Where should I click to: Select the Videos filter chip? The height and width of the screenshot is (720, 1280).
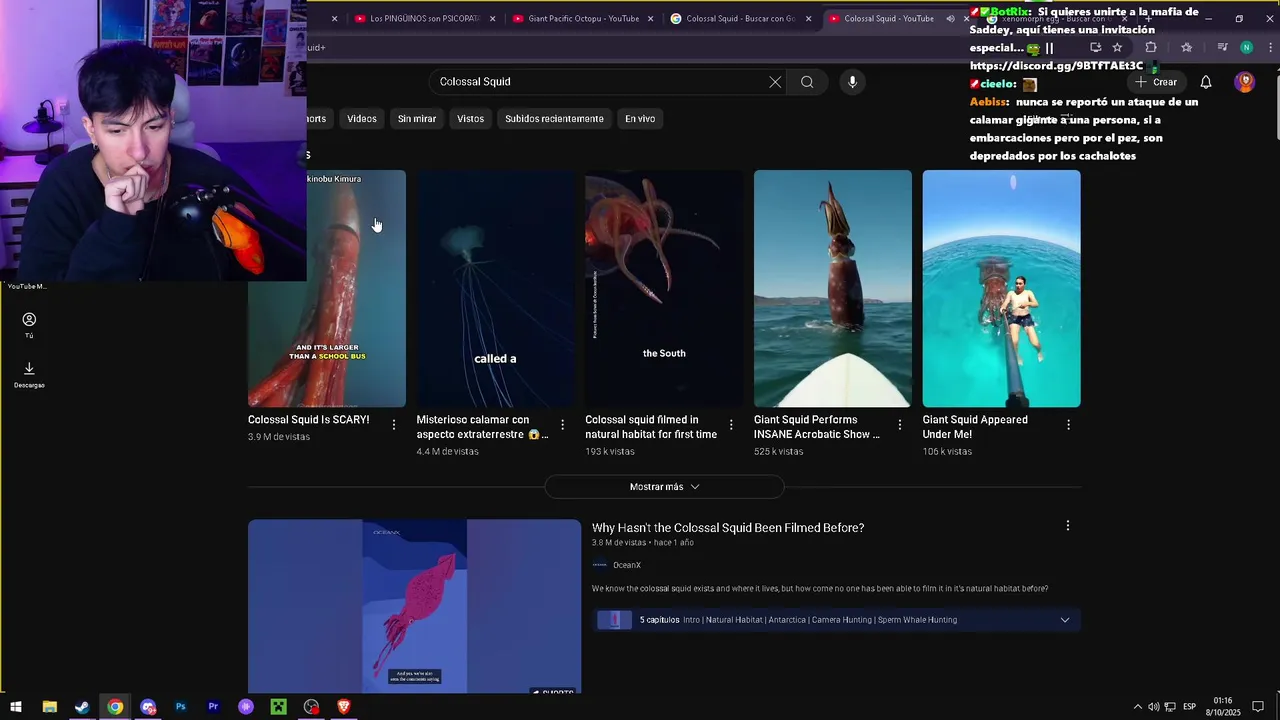click(362, 119)
